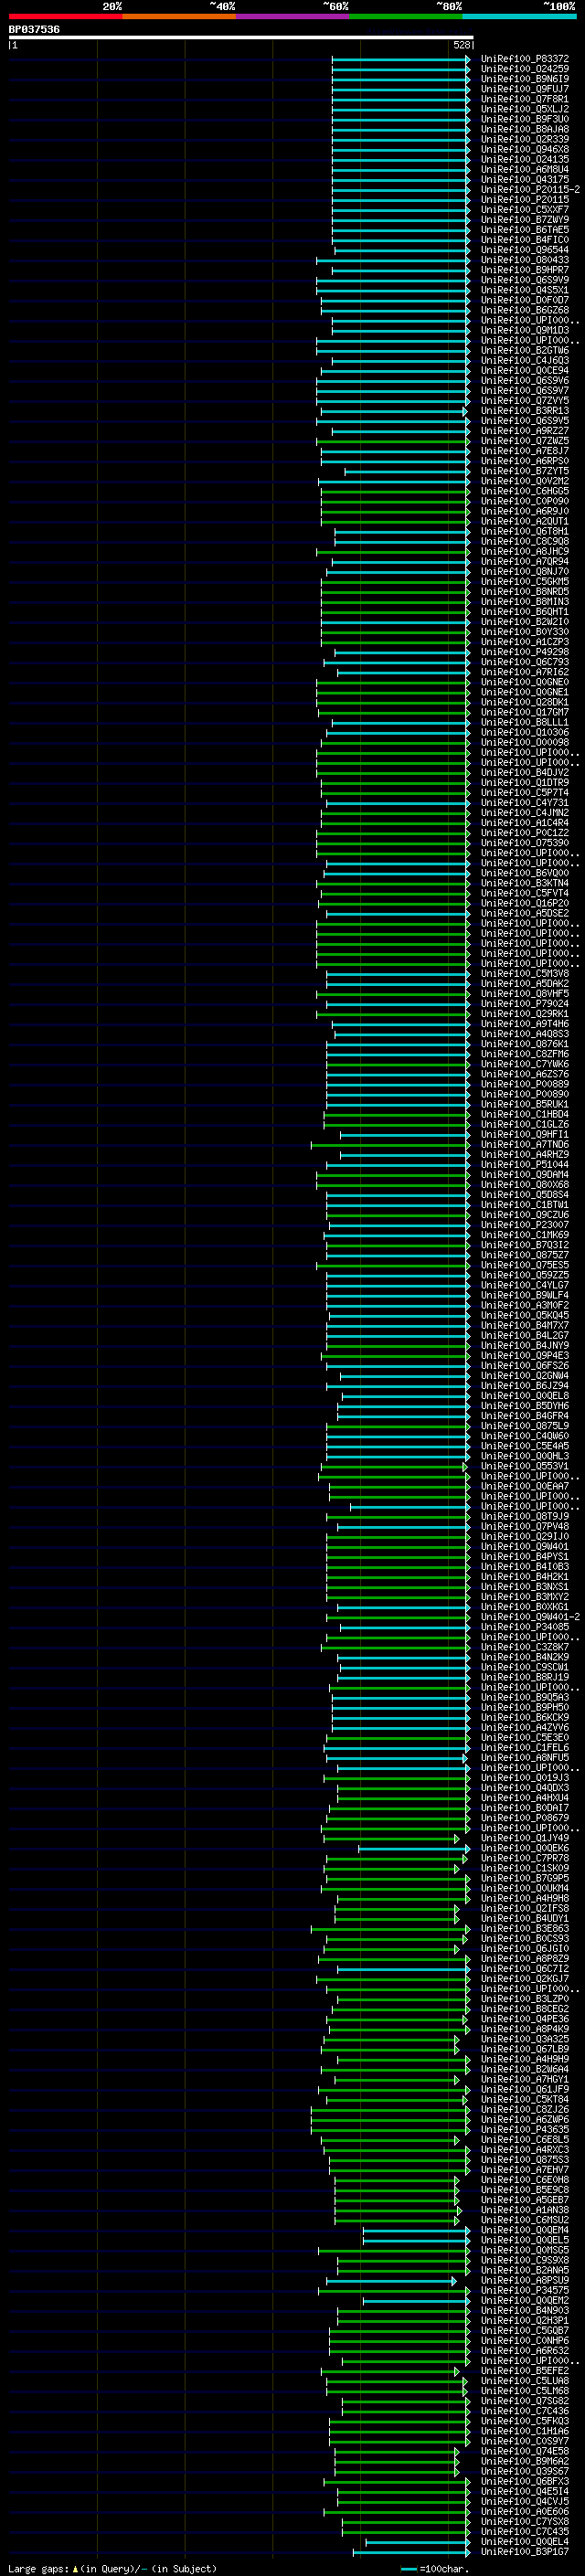The height and width of the screenshot is (2576, 585).
Task: Select the UniRef100_B9HPR7 label
Action: (524, 270)
